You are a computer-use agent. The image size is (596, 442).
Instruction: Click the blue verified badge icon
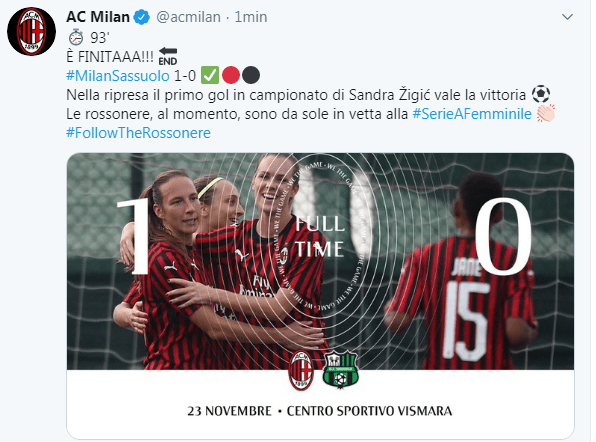click(143, 17)
